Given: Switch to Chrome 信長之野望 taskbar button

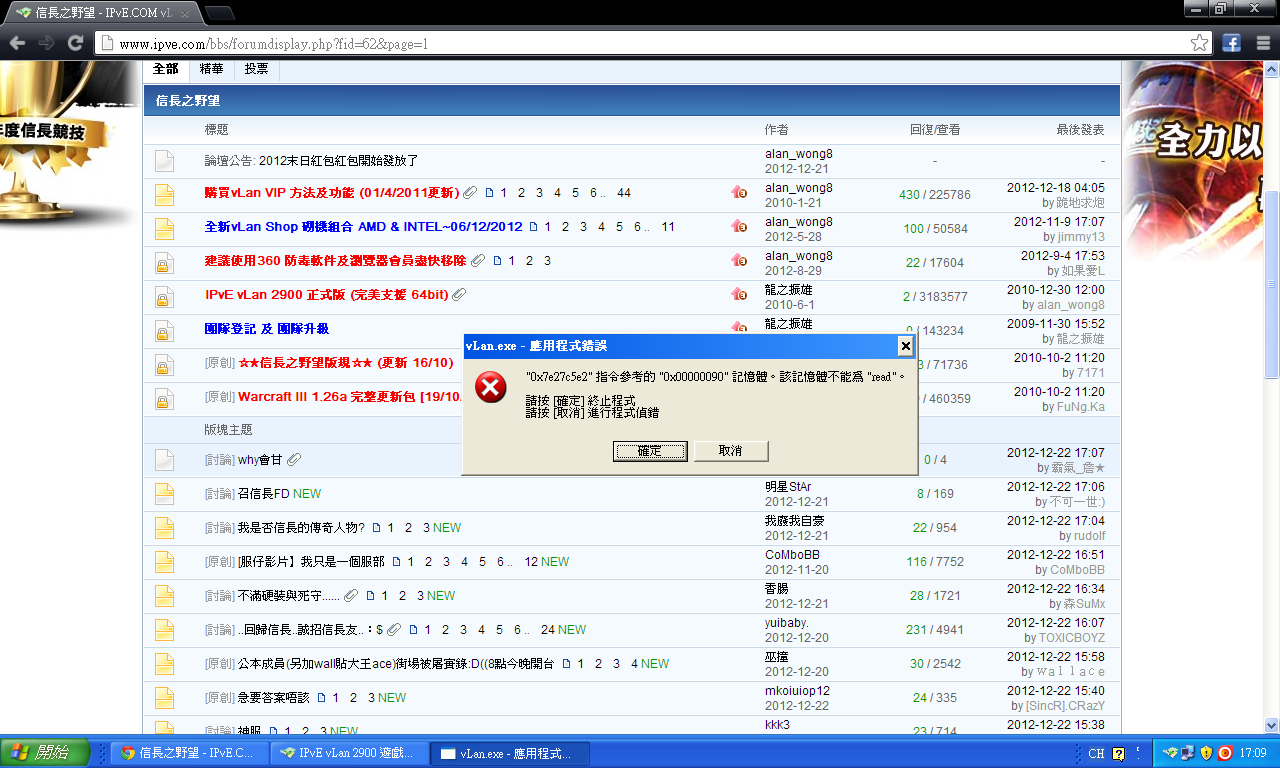Looking at the screenshot, I should [x=189, y=753].
